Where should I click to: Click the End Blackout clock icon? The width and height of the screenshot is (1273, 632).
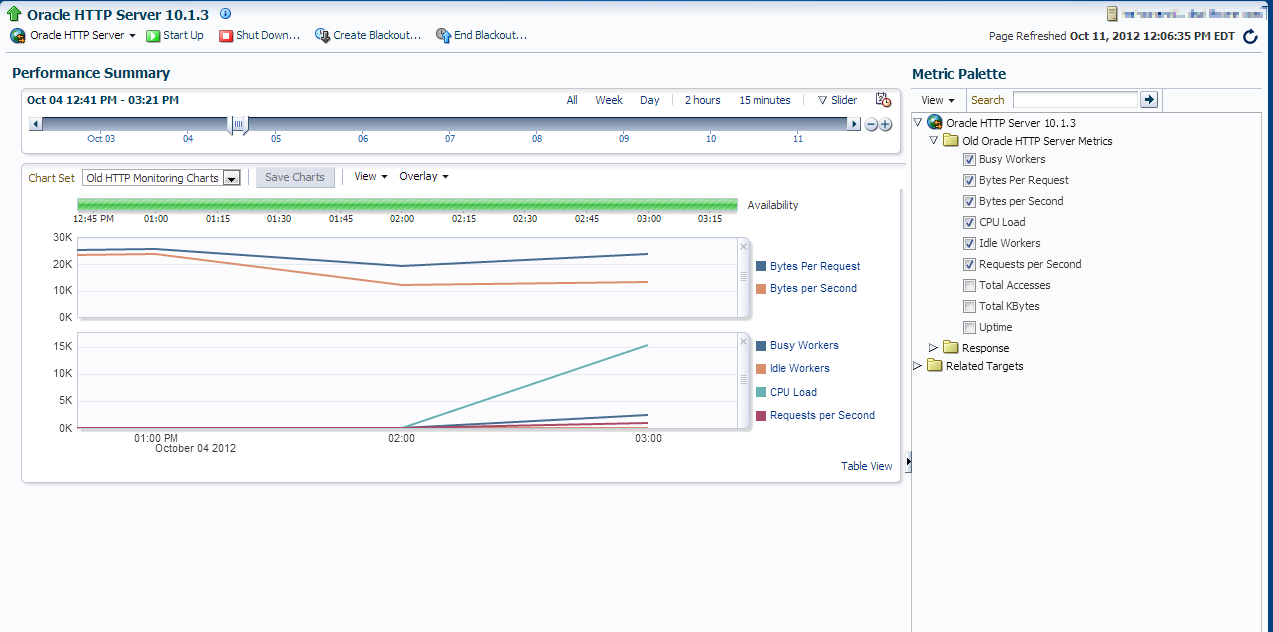[x=443, y=35]
